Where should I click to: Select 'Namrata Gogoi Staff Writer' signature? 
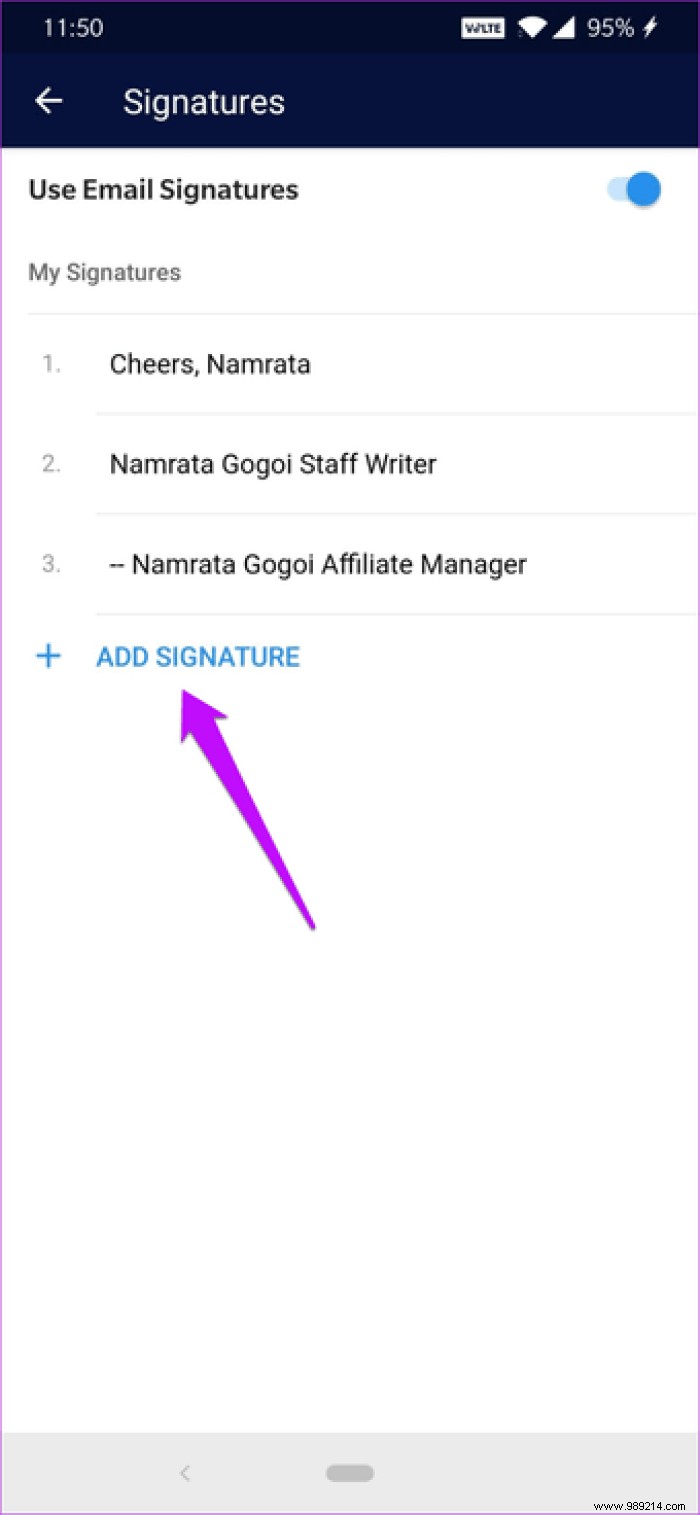272,464
